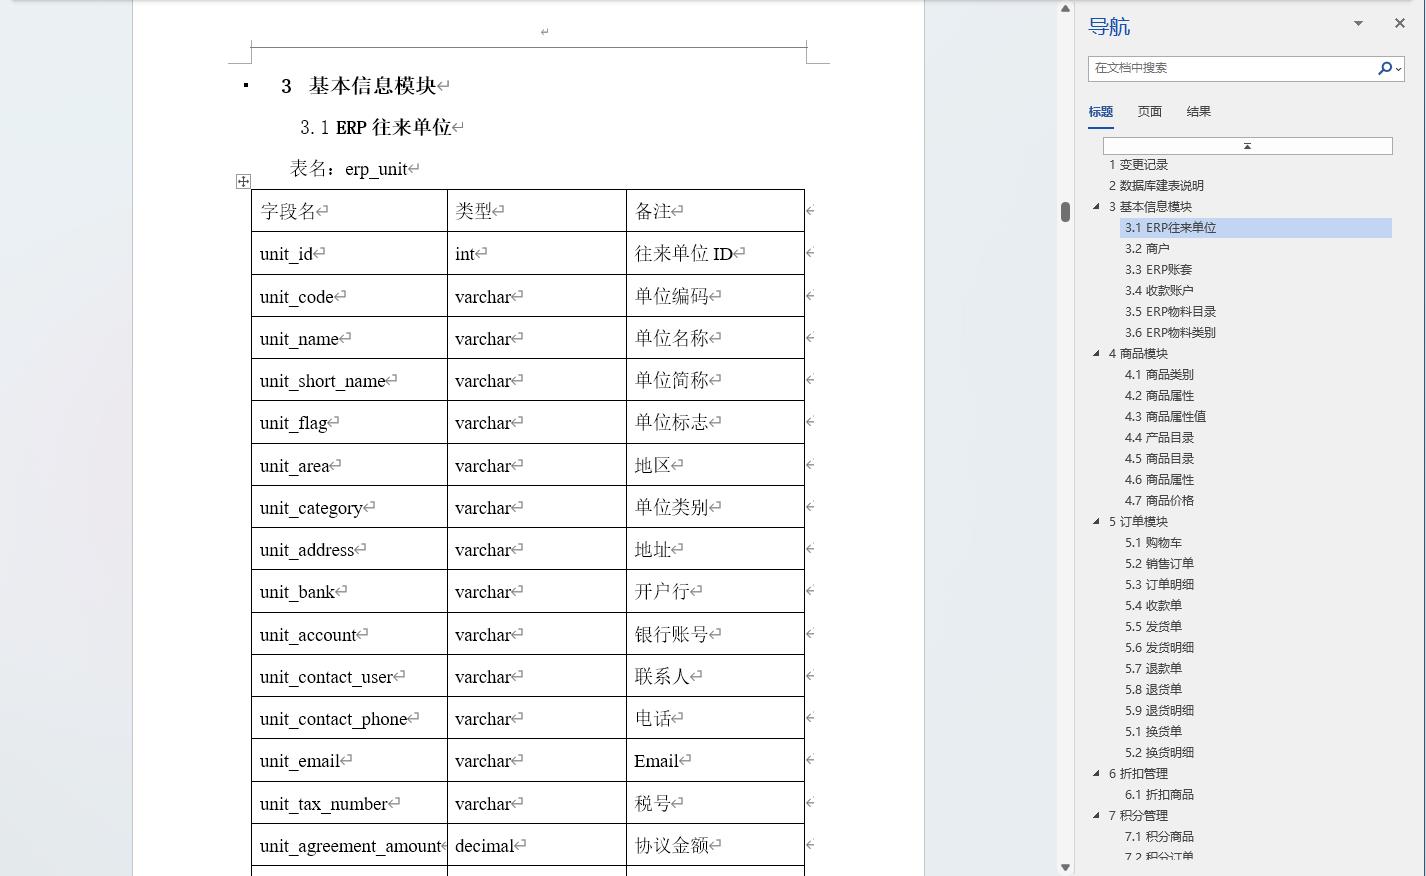Switch to the 标题 tab
Image resolution: width=1426 pixels, height=876 pixels.
(1101, 112)
